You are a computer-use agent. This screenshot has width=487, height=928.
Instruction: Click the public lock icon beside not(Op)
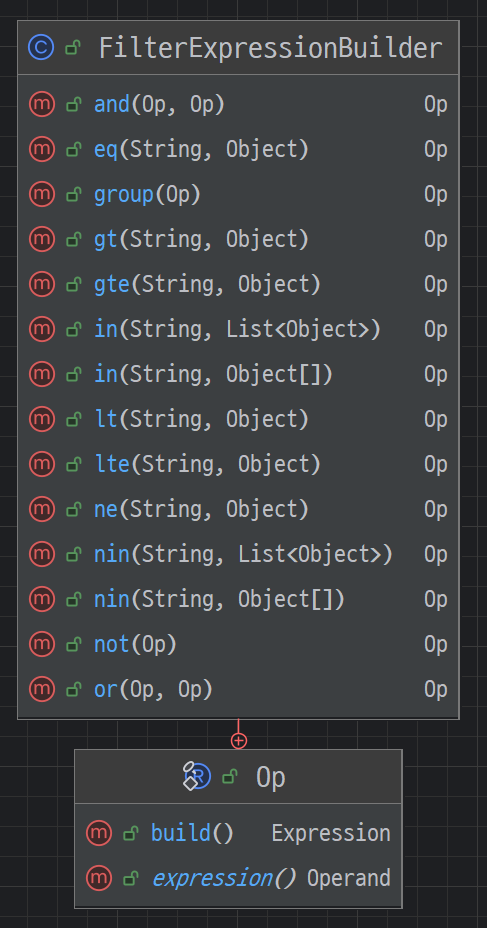click(73, 644)
